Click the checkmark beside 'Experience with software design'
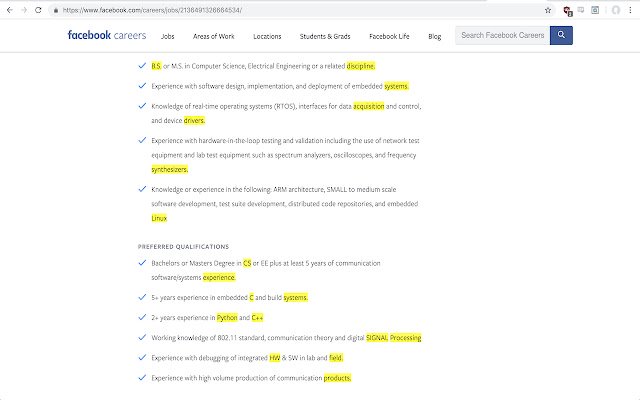 click(142, 85)
